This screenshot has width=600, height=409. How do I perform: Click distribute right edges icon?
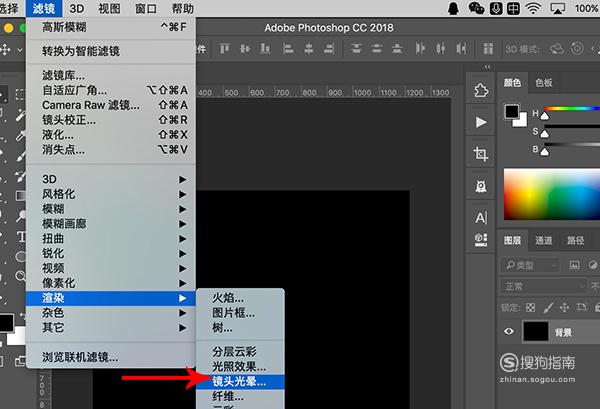pos(461,49)
